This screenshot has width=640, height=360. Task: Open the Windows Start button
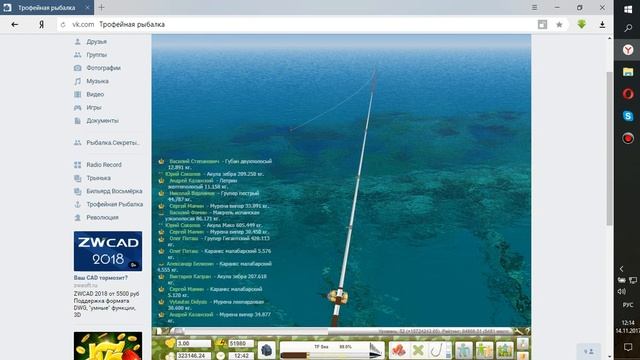pyautogui.click(x=628, y=9)
